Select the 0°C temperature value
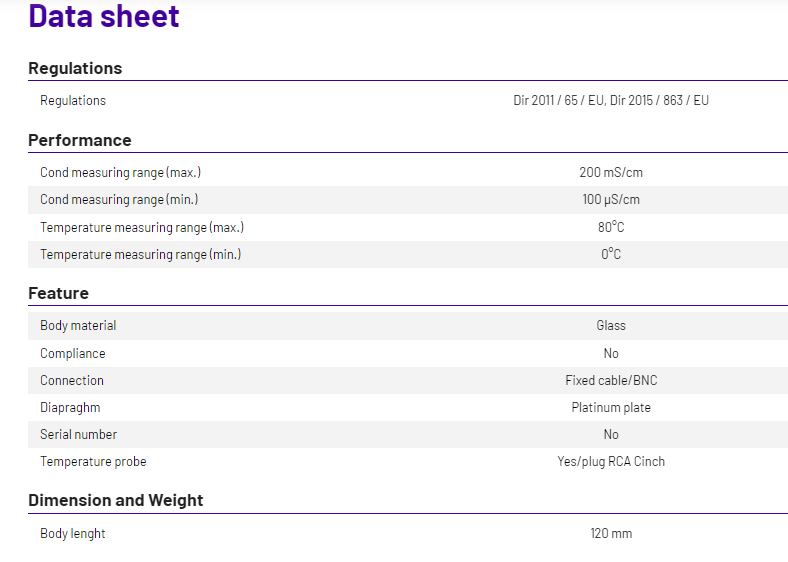 611,254
